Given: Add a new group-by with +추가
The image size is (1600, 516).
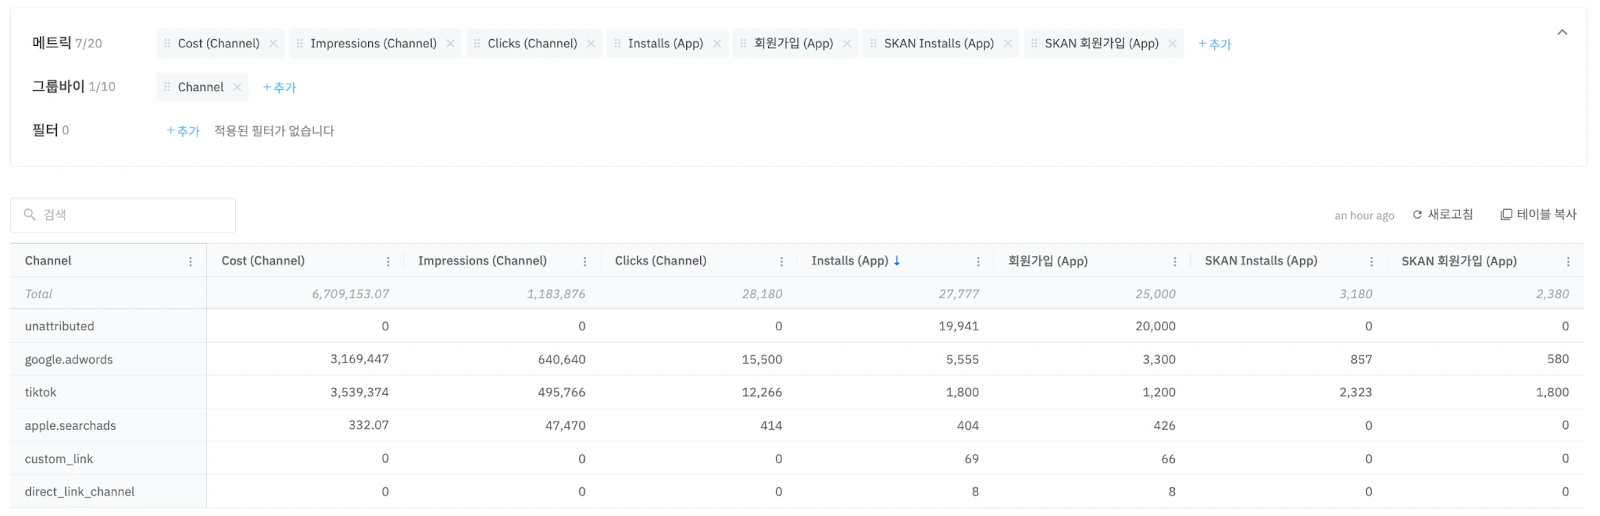Looking at the screenshot, I should click(279, 88).
